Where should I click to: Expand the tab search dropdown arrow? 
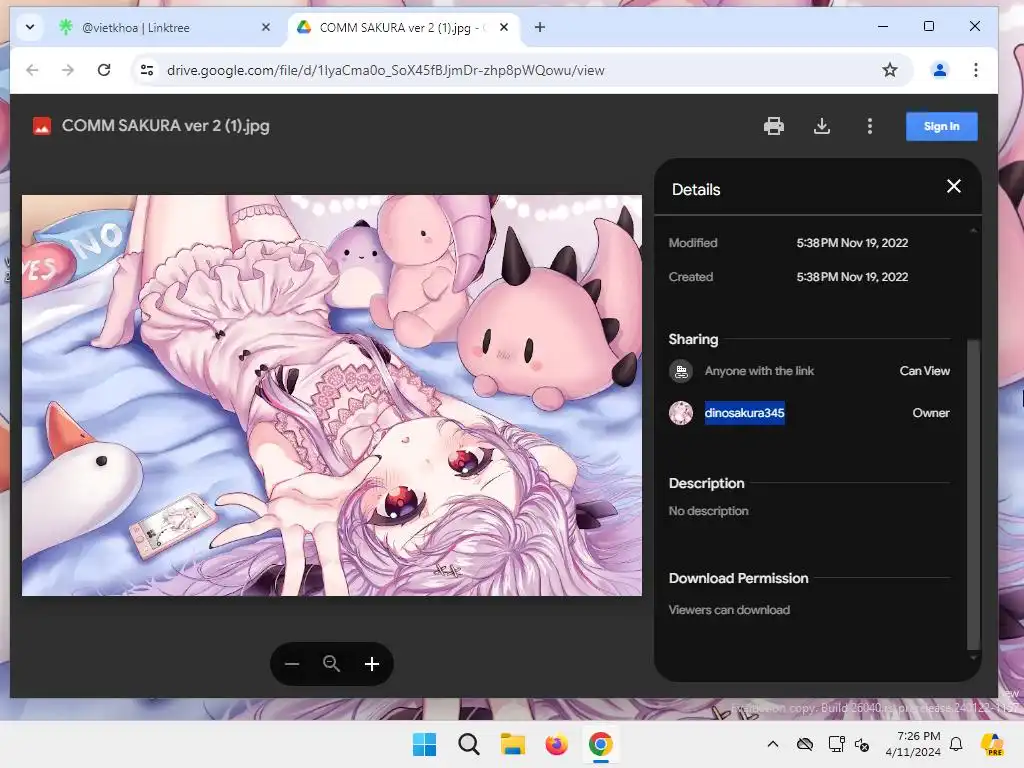pos(30,27)
